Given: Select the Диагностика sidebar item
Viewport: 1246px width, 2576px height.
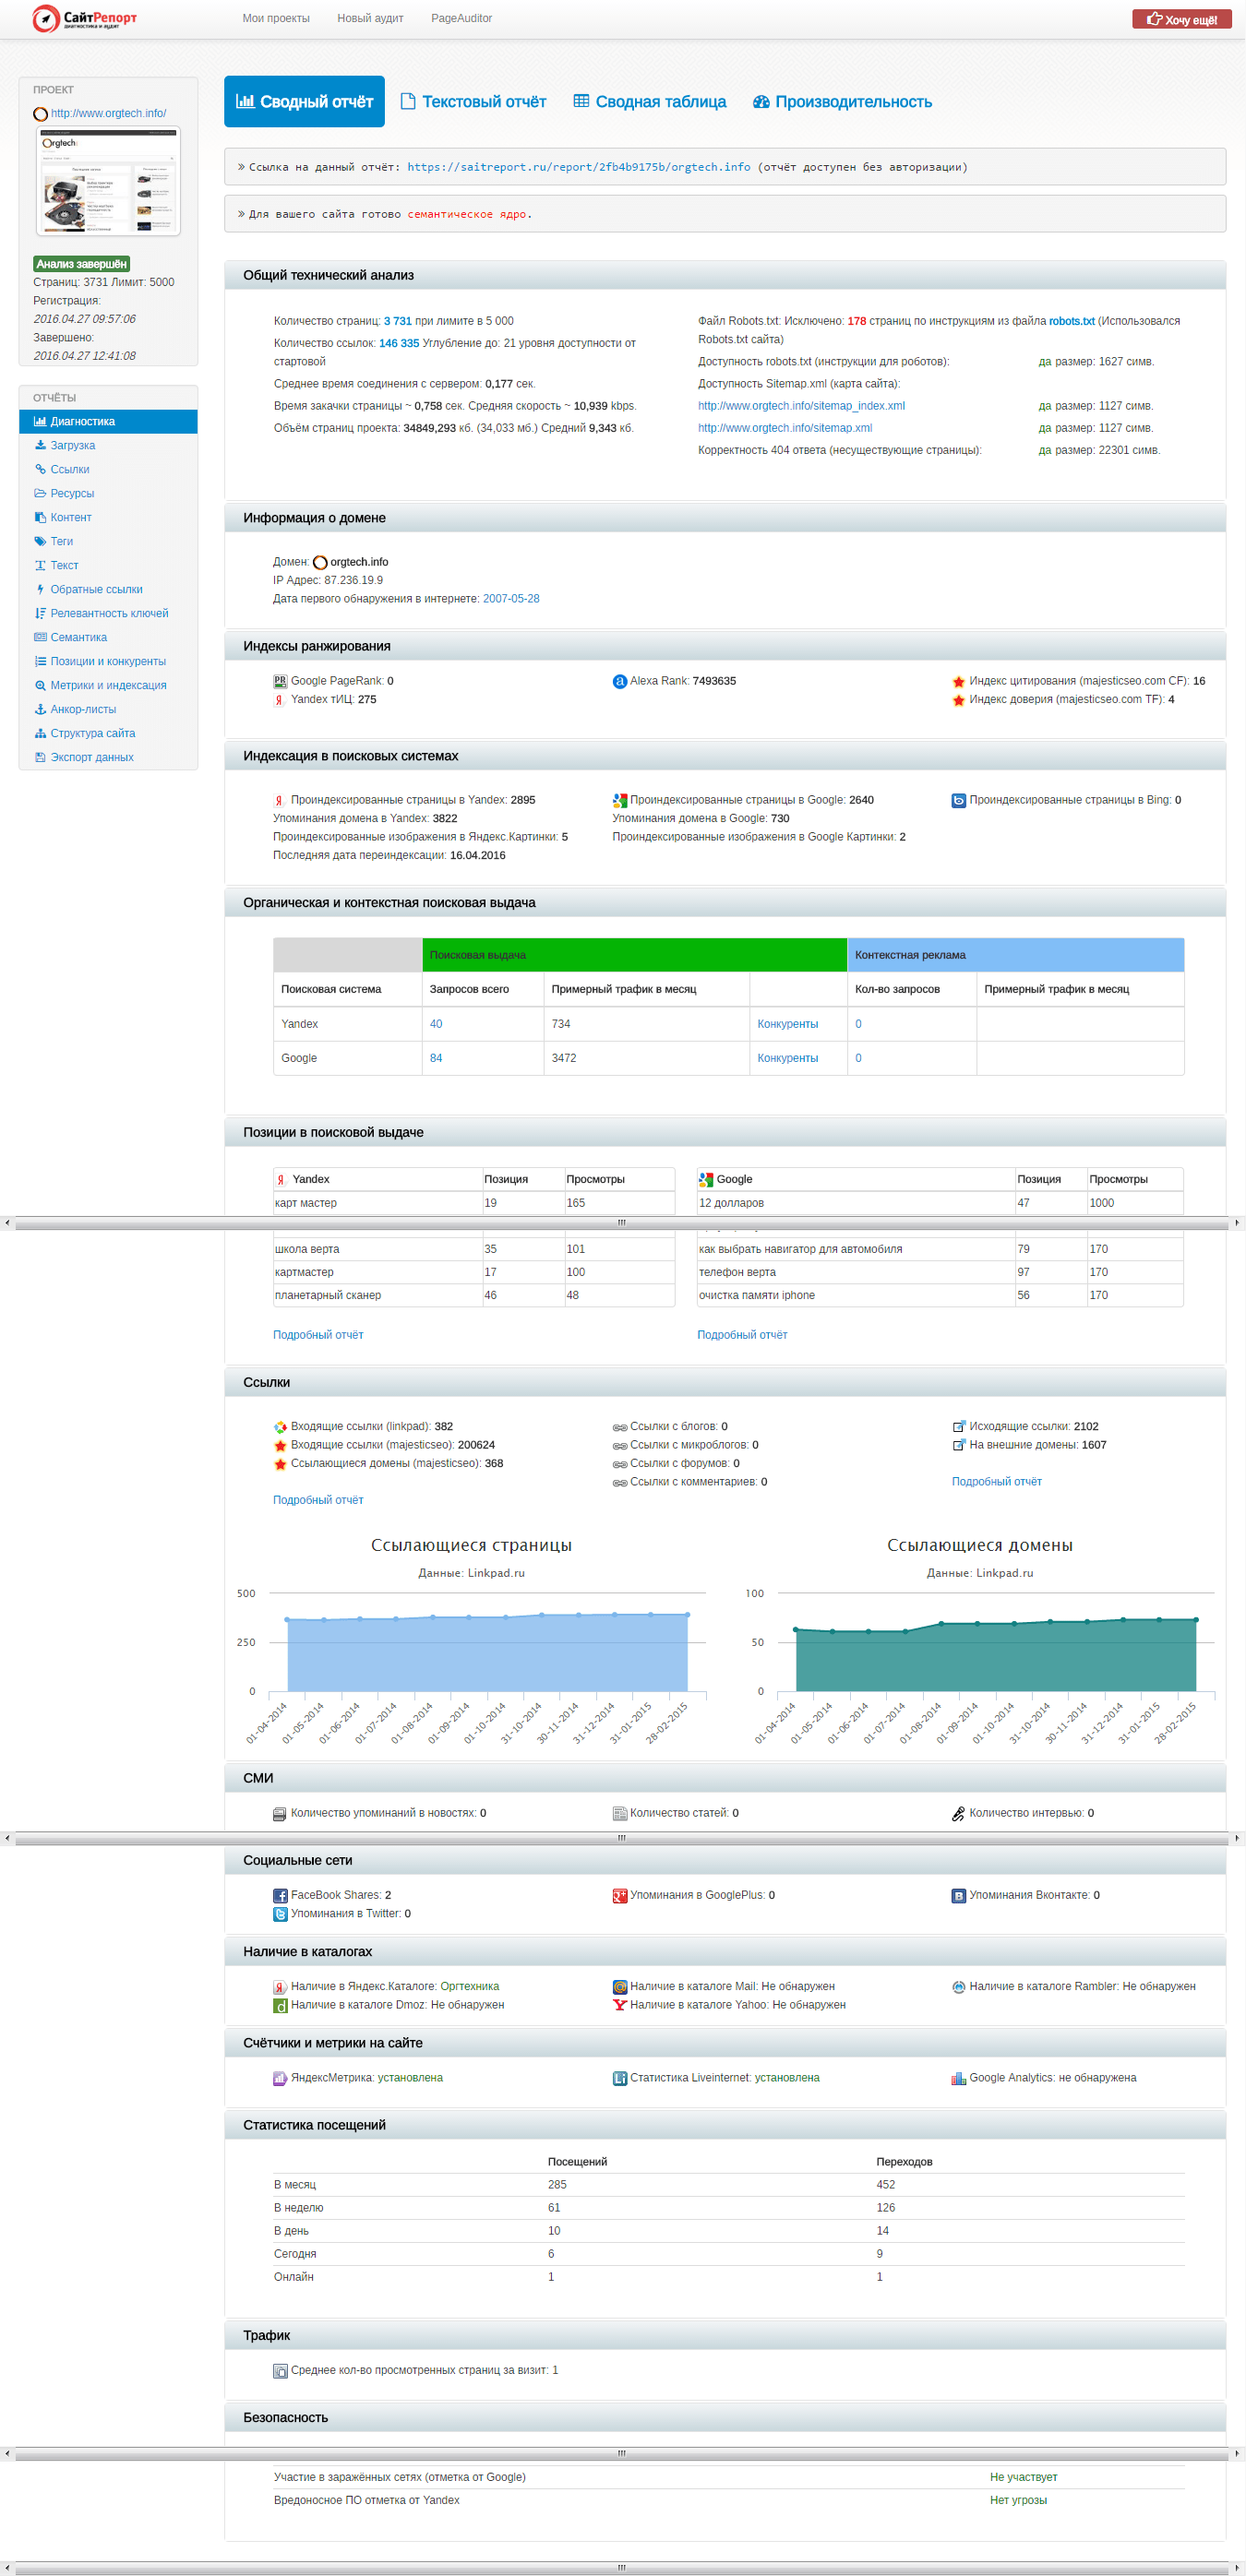Looking at the screenshot, I should click(x=107, y=421).
